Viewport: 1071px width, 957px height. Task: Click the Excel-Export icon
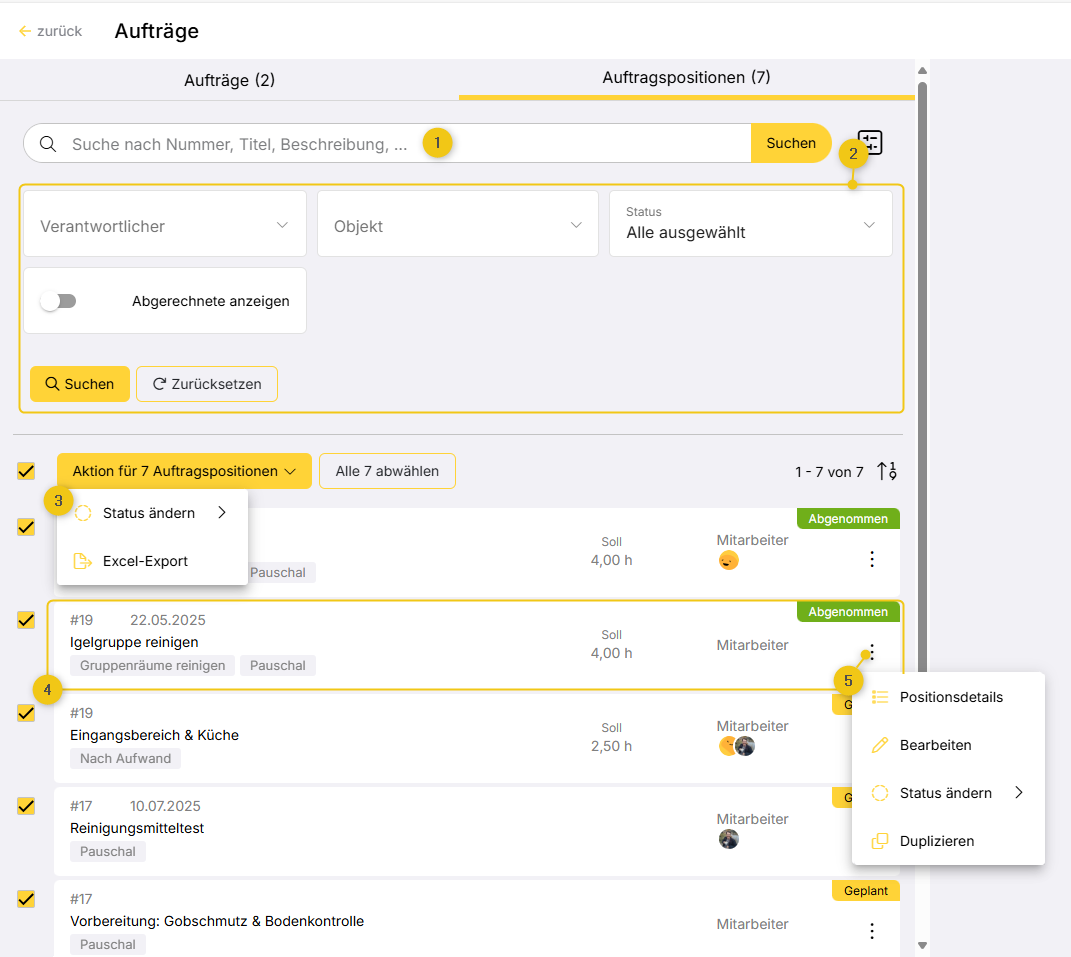83,561
